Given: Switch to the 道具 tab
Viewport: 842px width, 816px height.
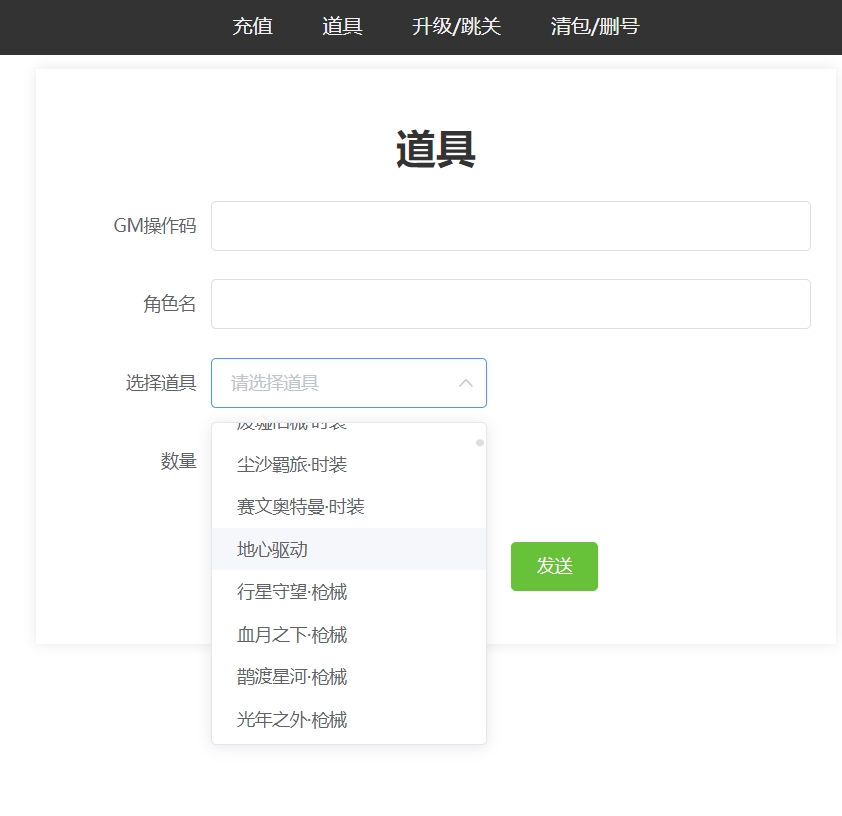Looking at the screenshot, I should (x=341, y=27).
